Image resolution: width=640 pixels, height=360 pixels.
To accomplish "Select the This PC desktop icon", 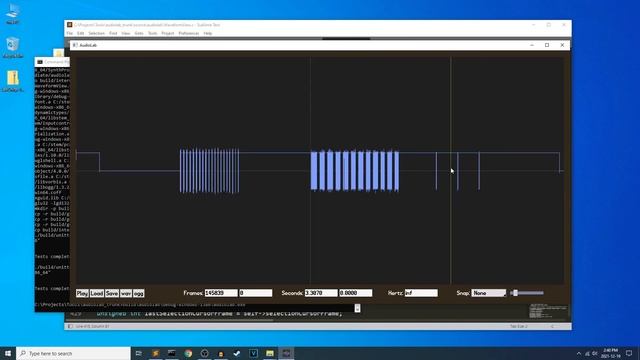I will tap(13, 13).
